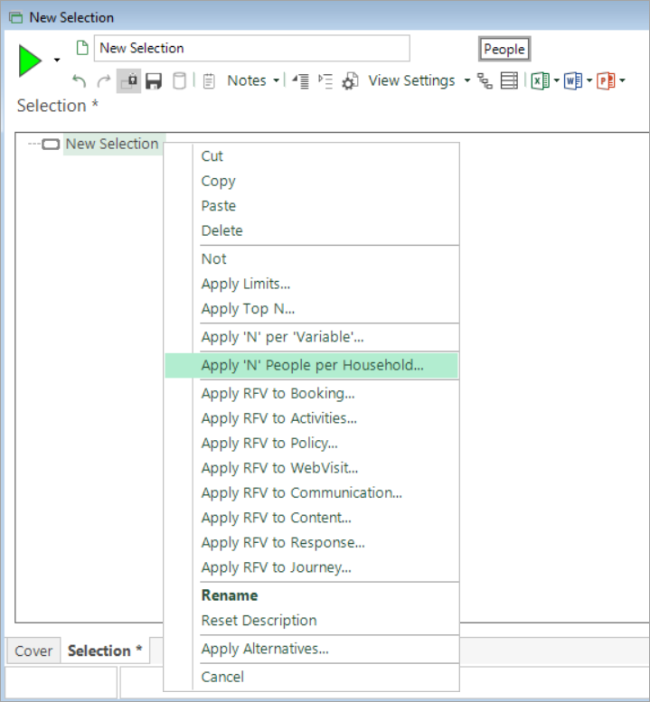Expand the View Settings dropdown

[x=467, y=81]
